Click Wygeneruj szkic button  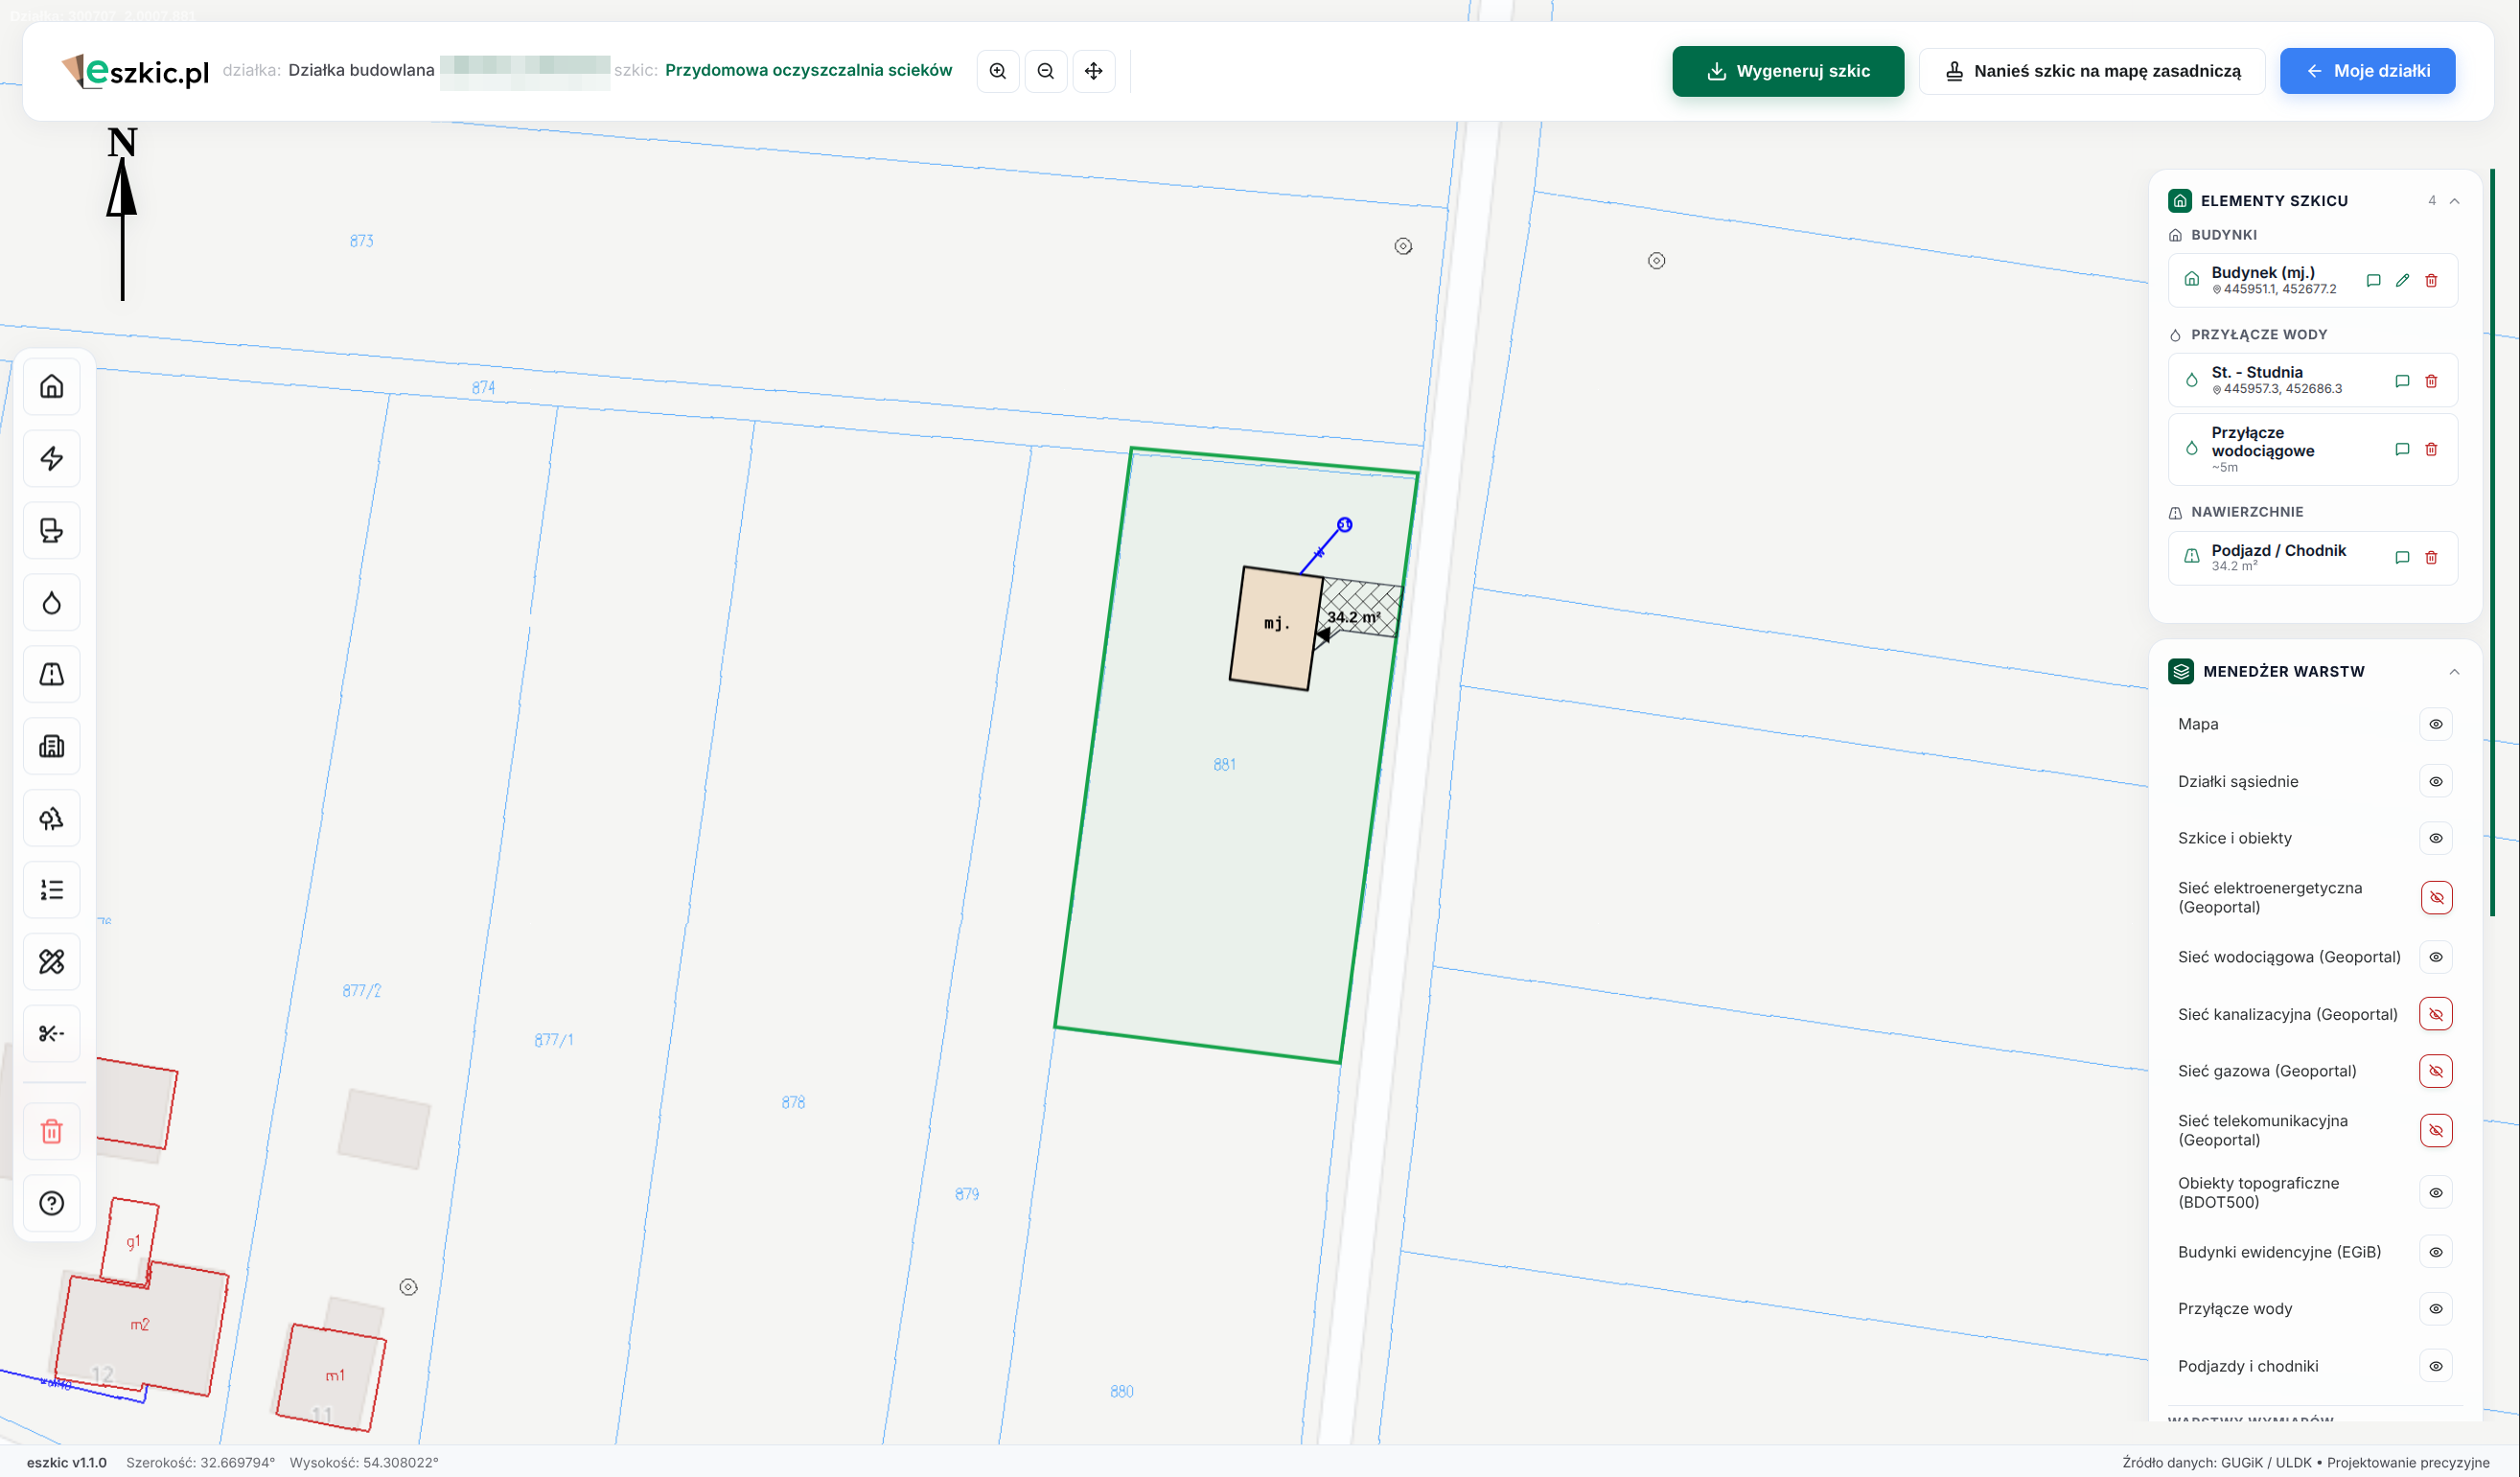pos(1788,71)
